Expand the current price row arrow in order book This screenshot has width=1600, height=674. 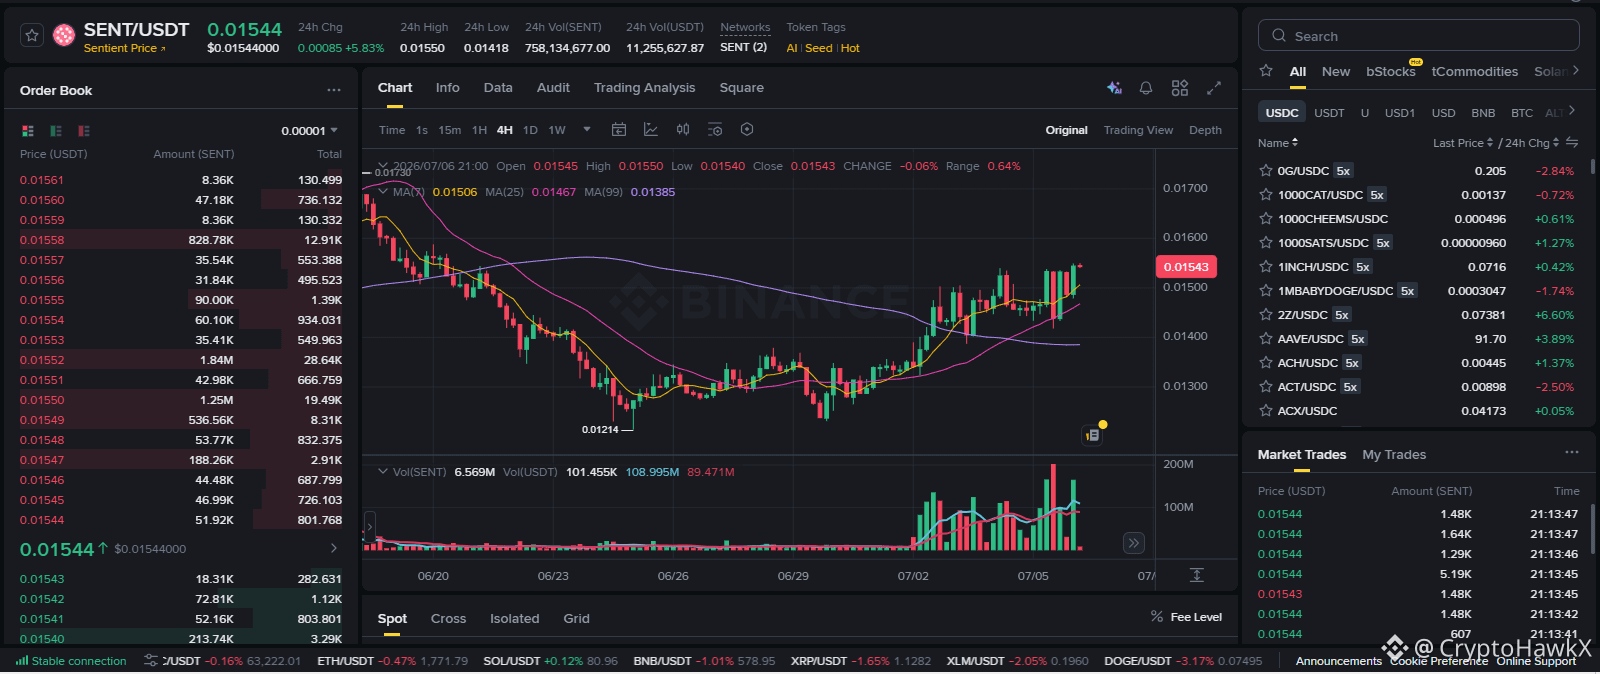[334, 548]
